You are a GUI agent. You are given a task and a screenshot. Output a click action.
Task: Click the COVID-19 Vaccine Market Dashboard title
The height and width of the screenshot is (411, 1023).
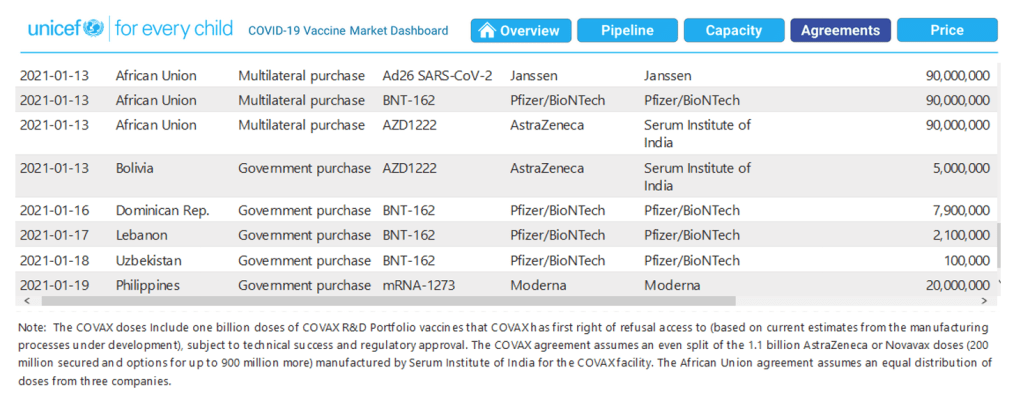pyautogui.click(x=348, y=31)
